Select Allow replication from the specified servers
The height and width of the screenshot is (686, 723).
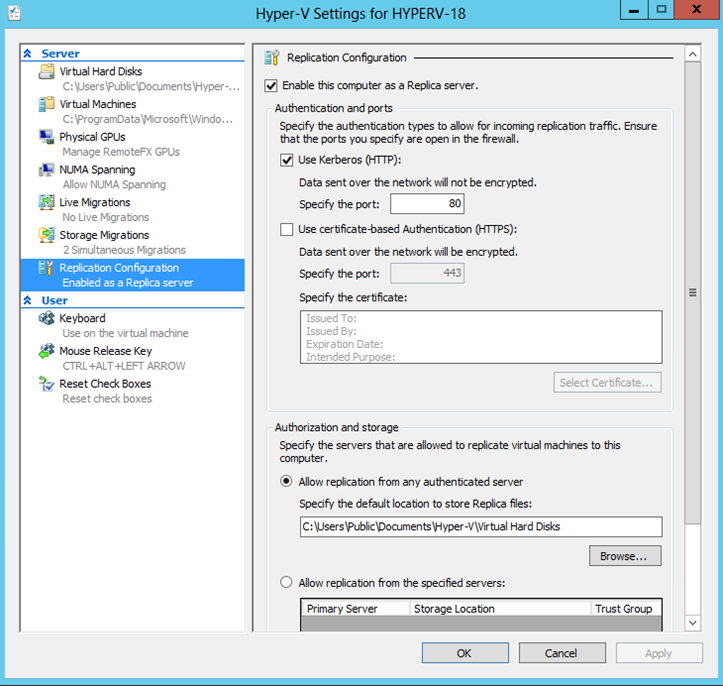(x=286, y=582)
